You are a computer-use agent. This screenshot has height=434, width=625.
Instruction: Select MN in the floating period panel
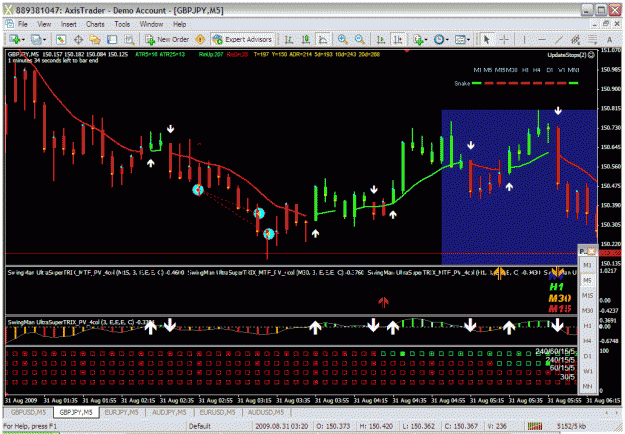click(587, 387)
